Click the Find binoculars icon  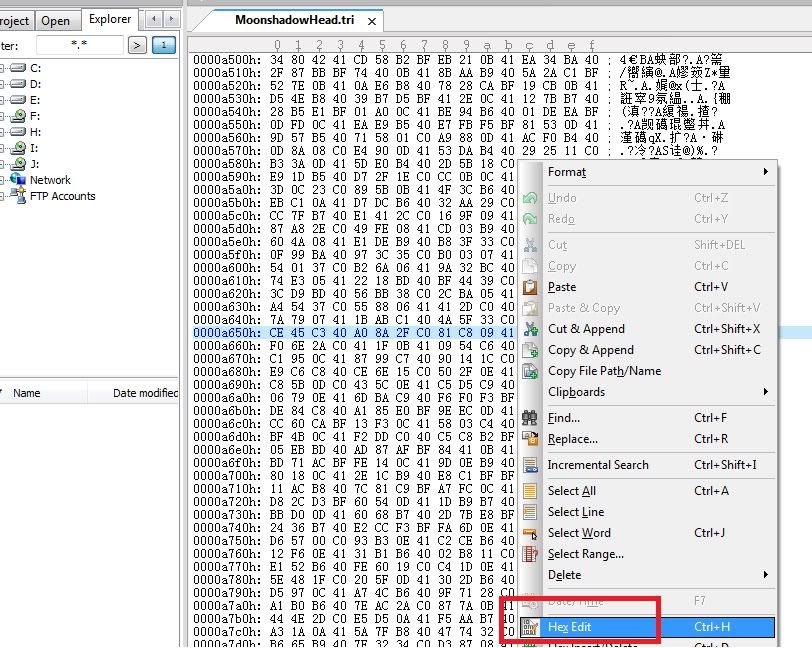pyautogui.click(x=531, y=418)
